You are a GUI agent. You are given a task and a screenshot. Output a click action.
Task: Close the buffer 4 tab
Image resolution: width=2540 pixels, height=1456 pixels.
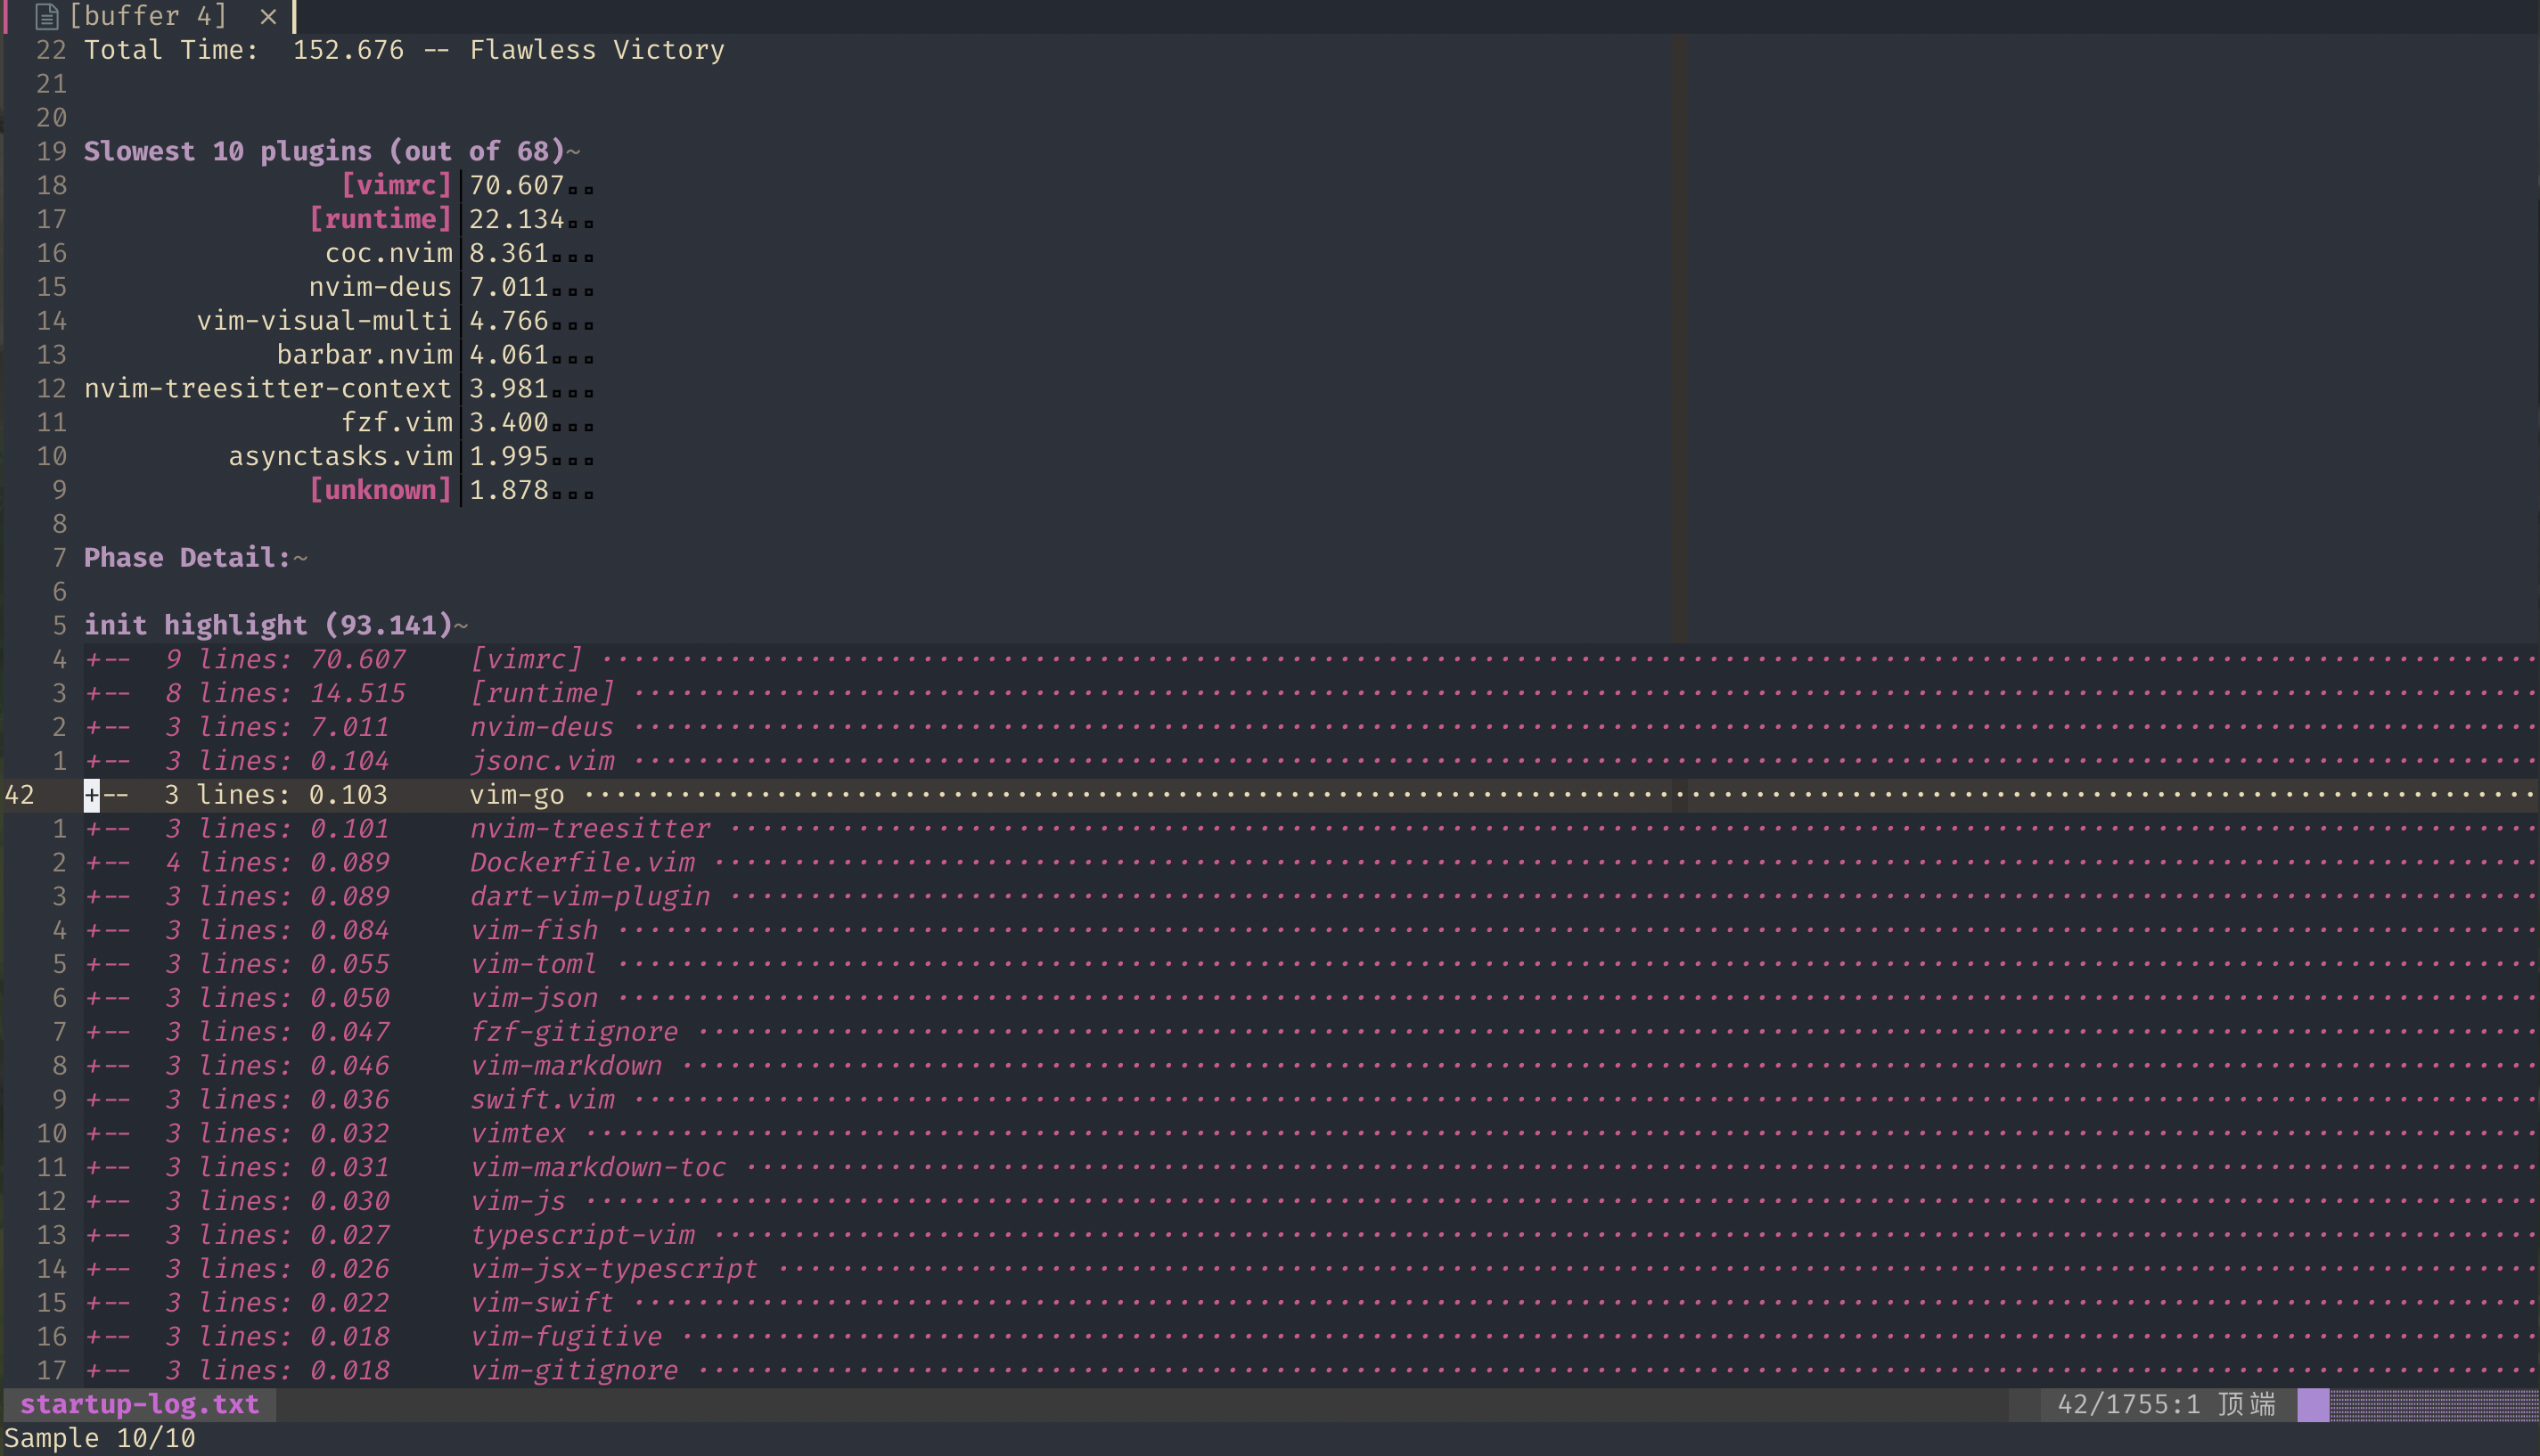[x=268, y=16]
